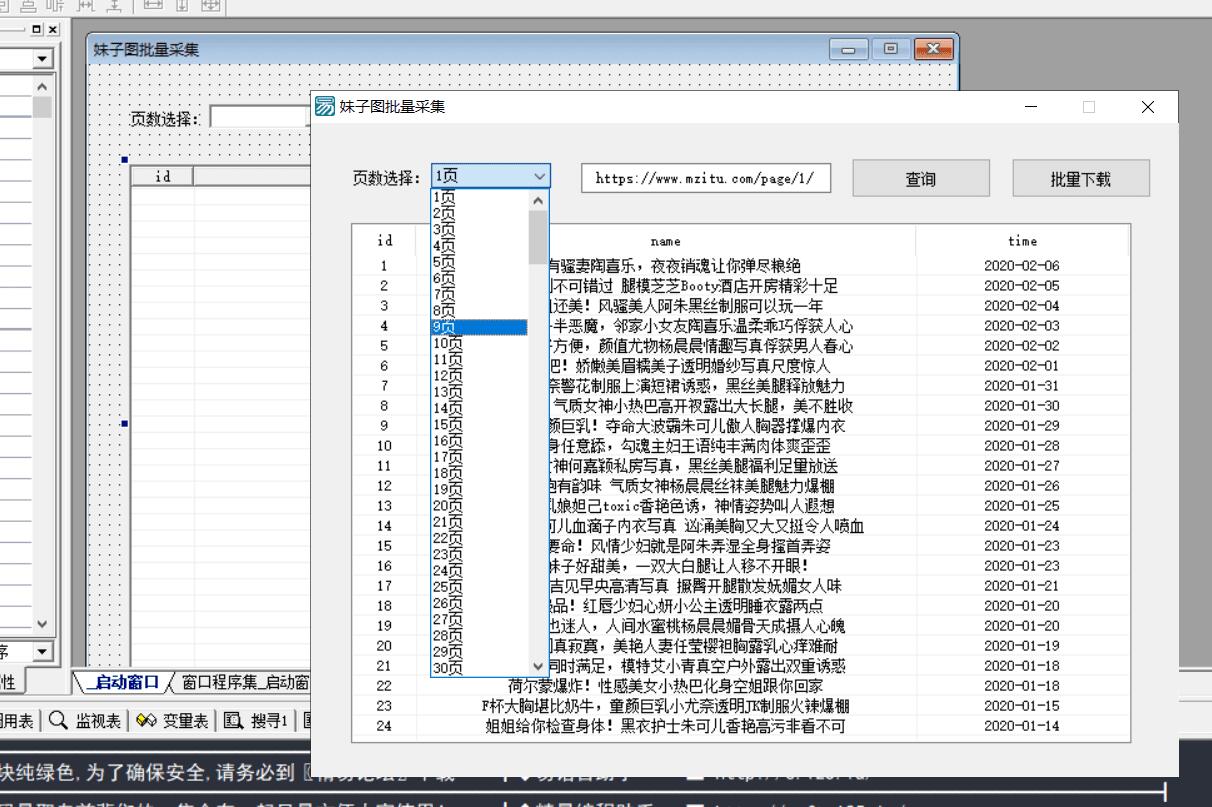The height and width of the screenshot is (807, 1212).
Task: Click the dropdown list scroll-up arrow
Action: coord(538,200)
